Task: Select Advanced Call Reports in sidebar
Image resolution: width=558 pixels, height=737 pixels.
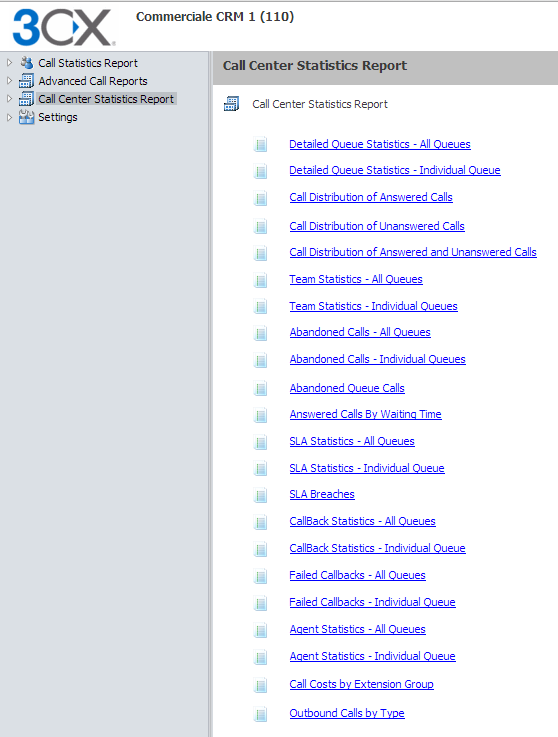Action: [93, 81]
